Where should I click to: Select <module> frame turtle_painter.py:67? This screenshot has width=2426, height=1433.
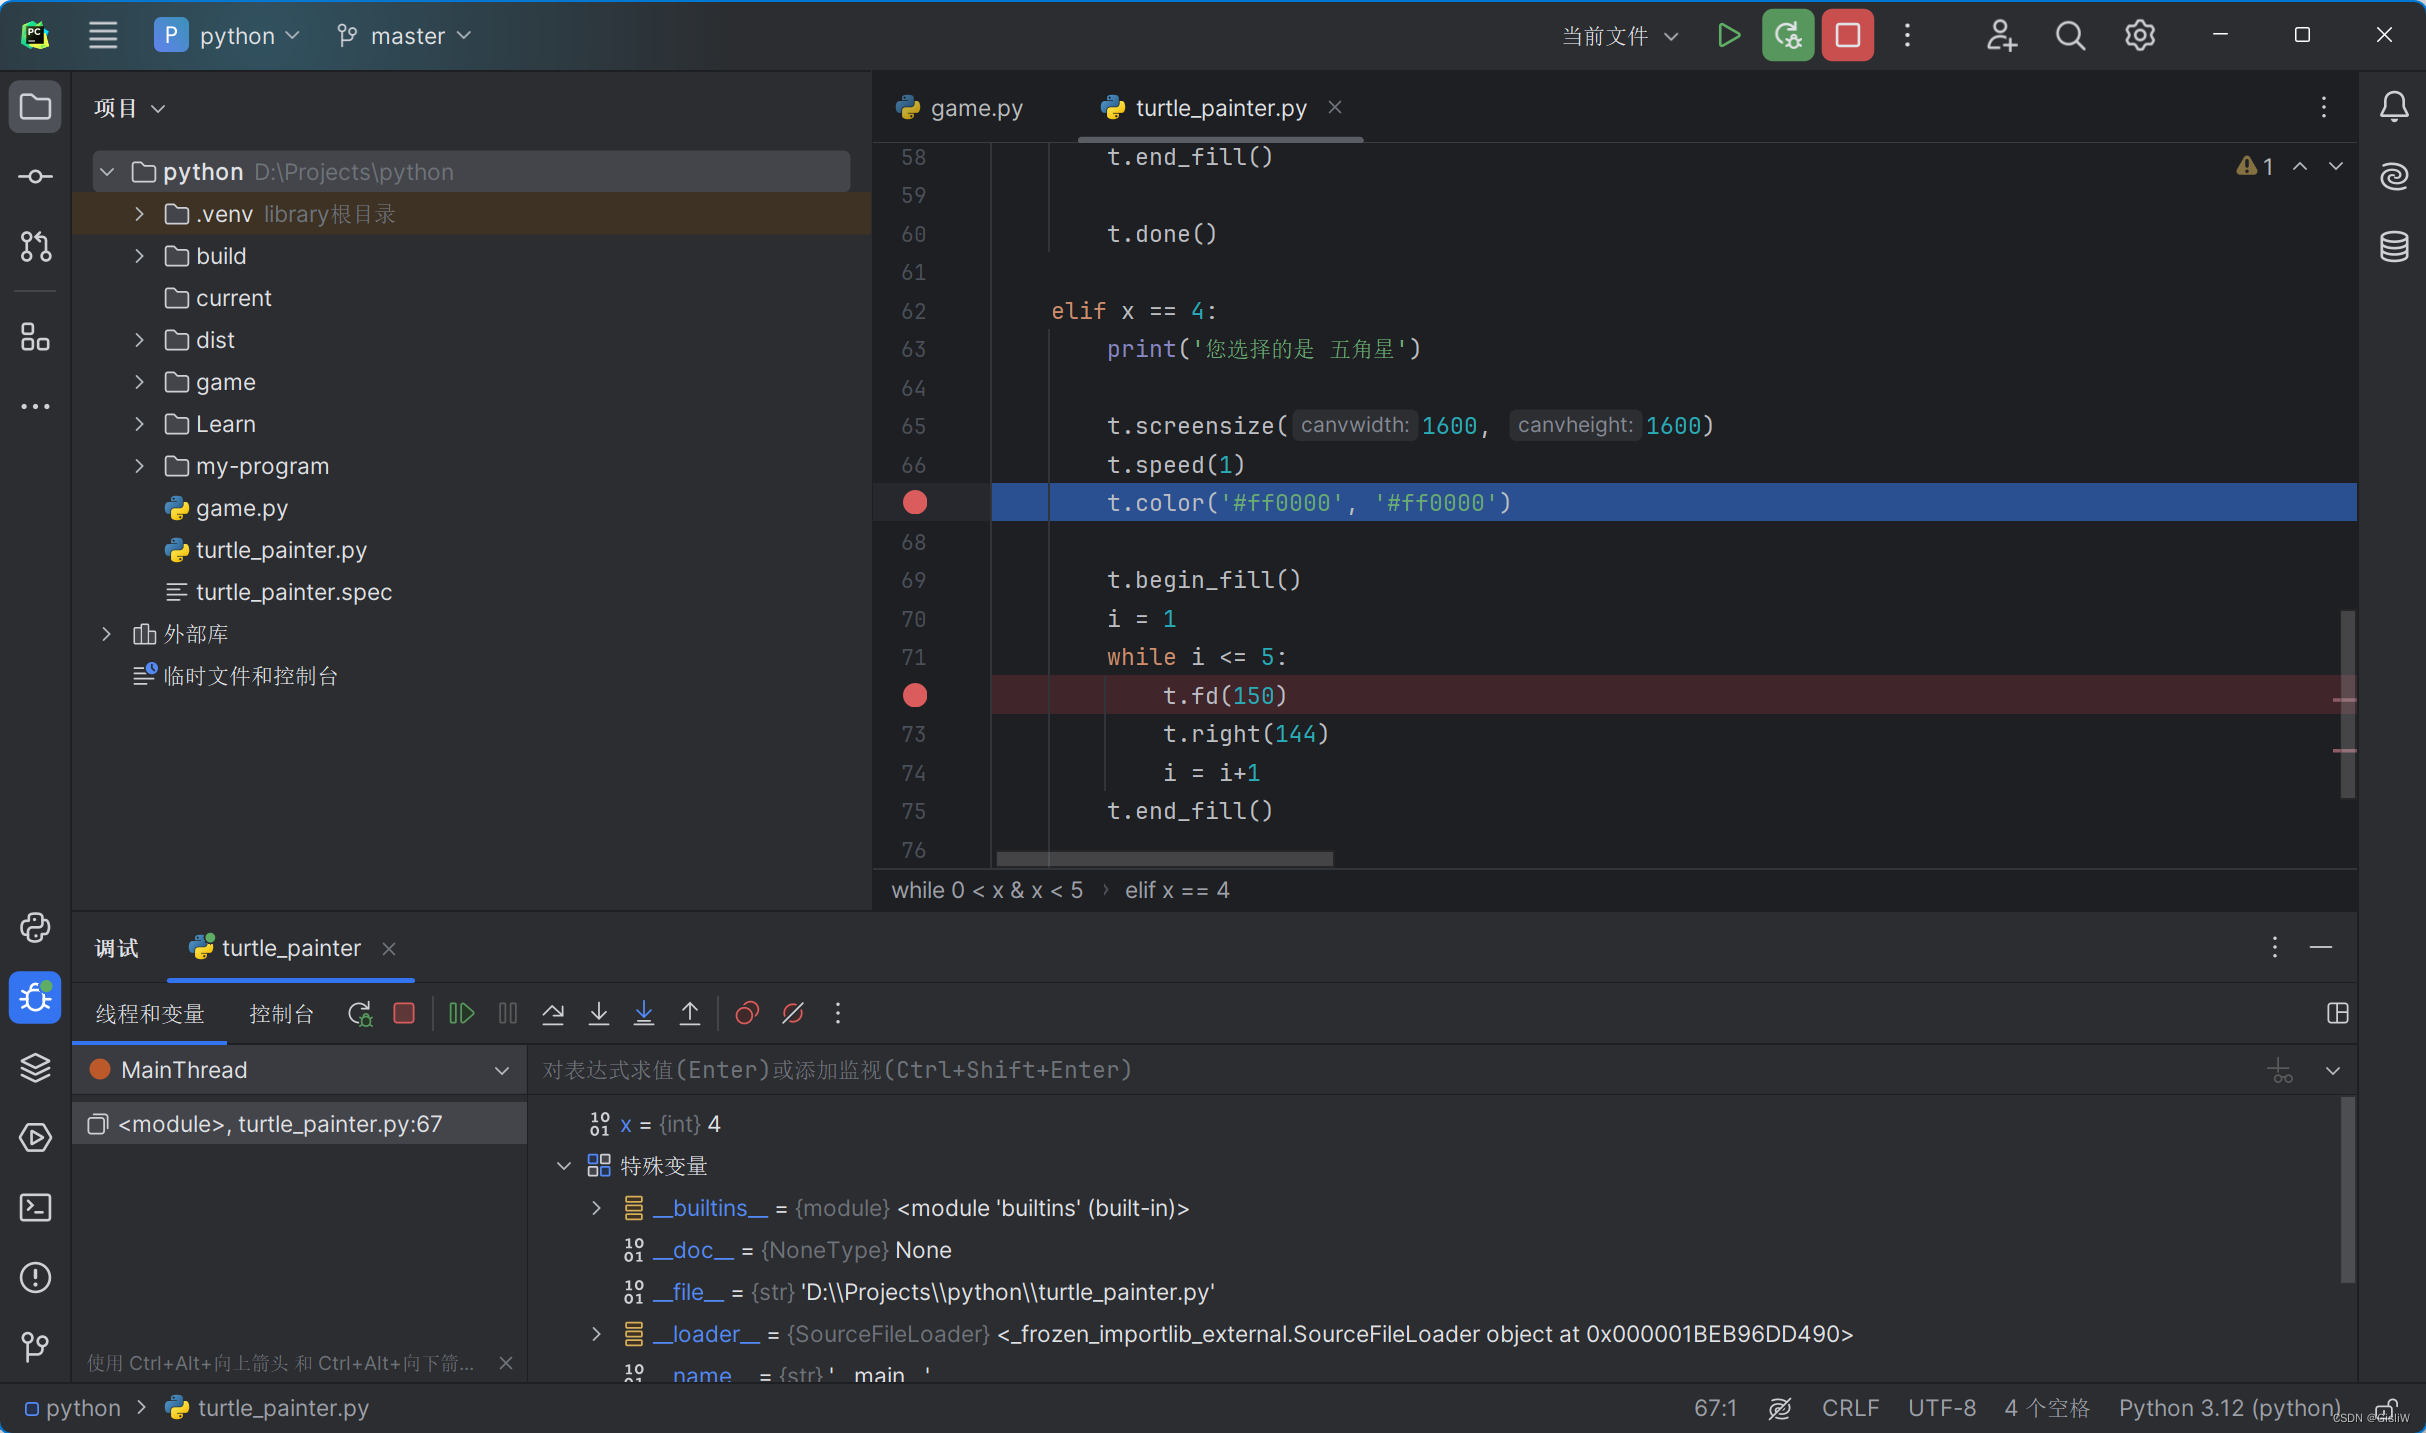click(300, 1124)
